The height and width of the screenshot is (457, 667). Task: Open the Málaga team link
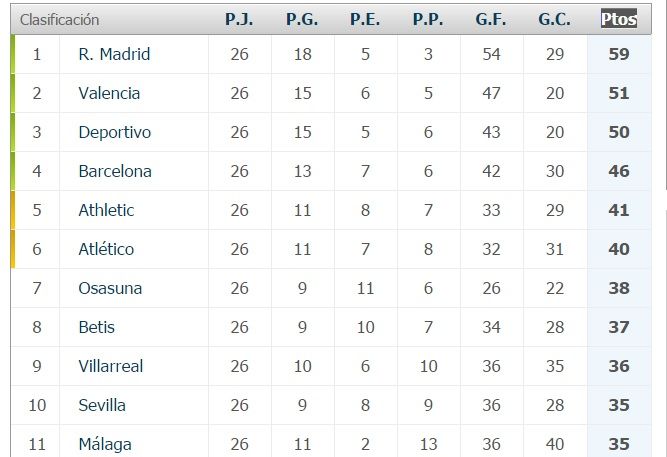[x=105, y=444]
